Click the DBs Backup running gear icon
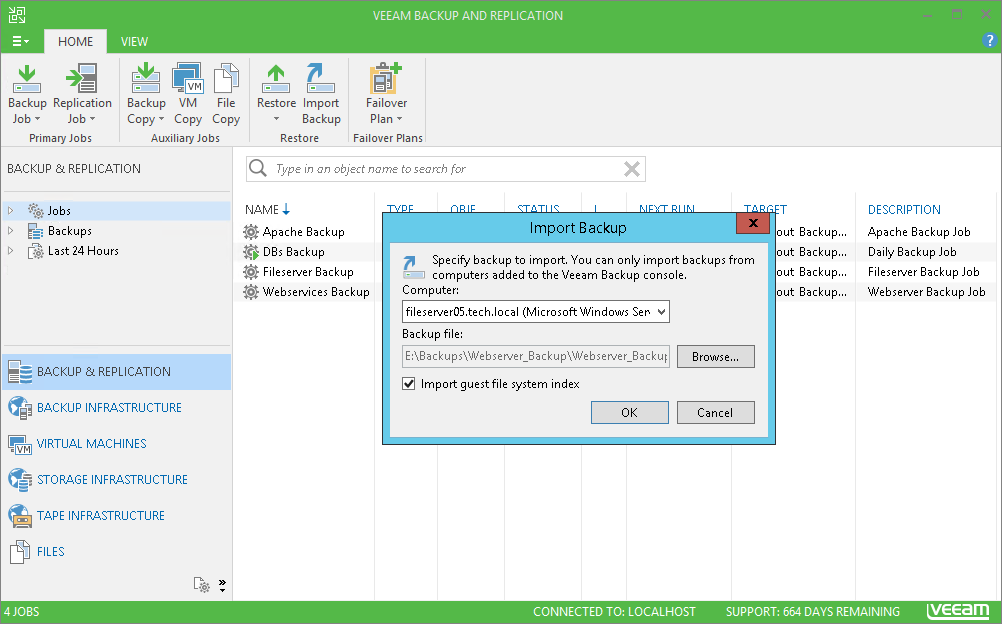Viewport: 1002px width, 624px height. [x=251, y=252]
